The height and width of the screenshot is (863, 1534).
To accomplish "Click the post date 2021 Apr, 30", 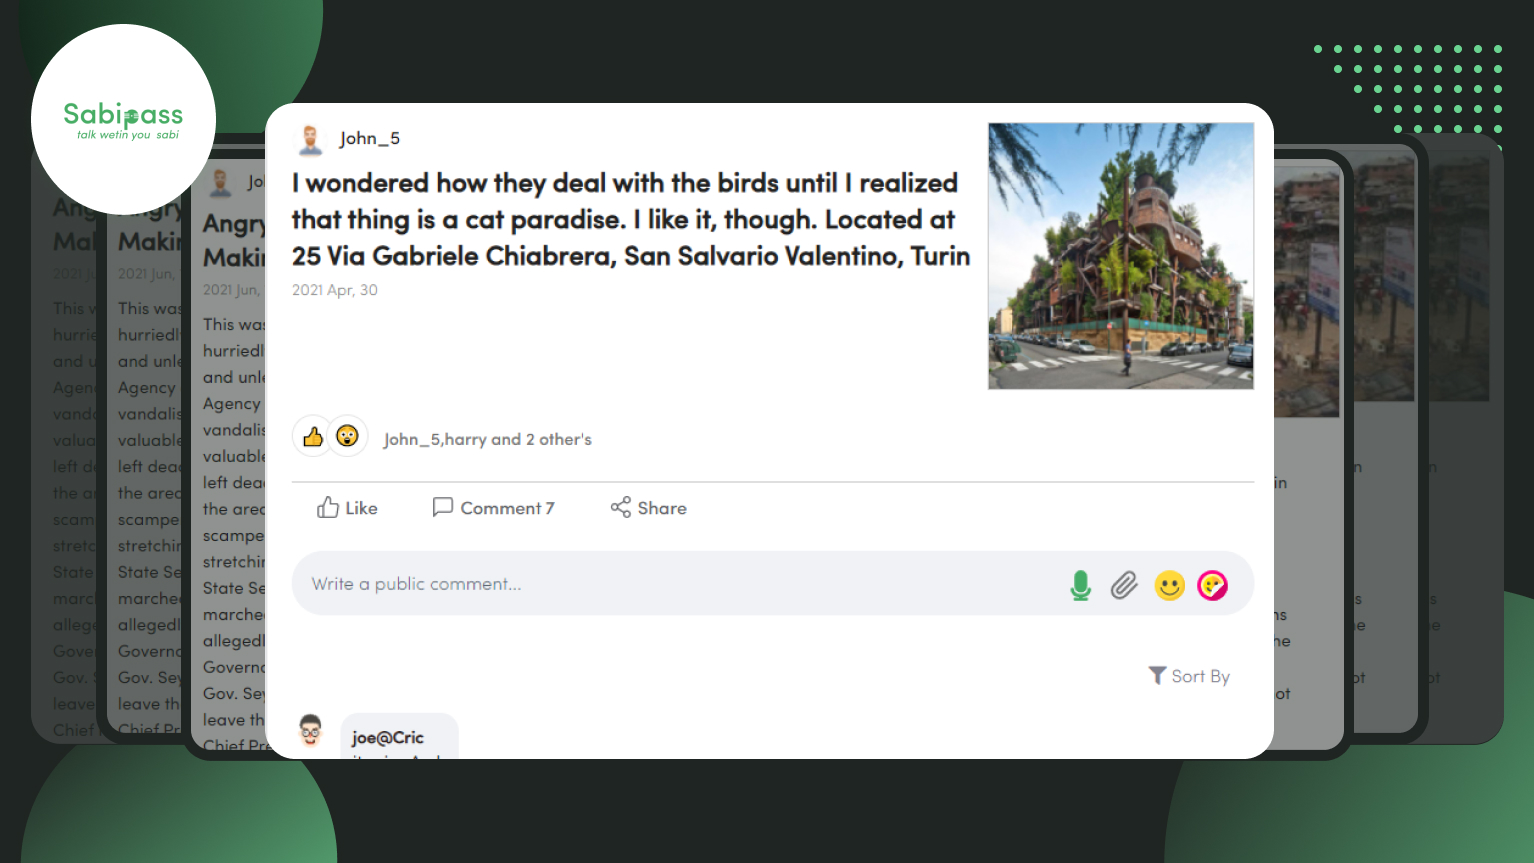I will [x=335, y=290].
